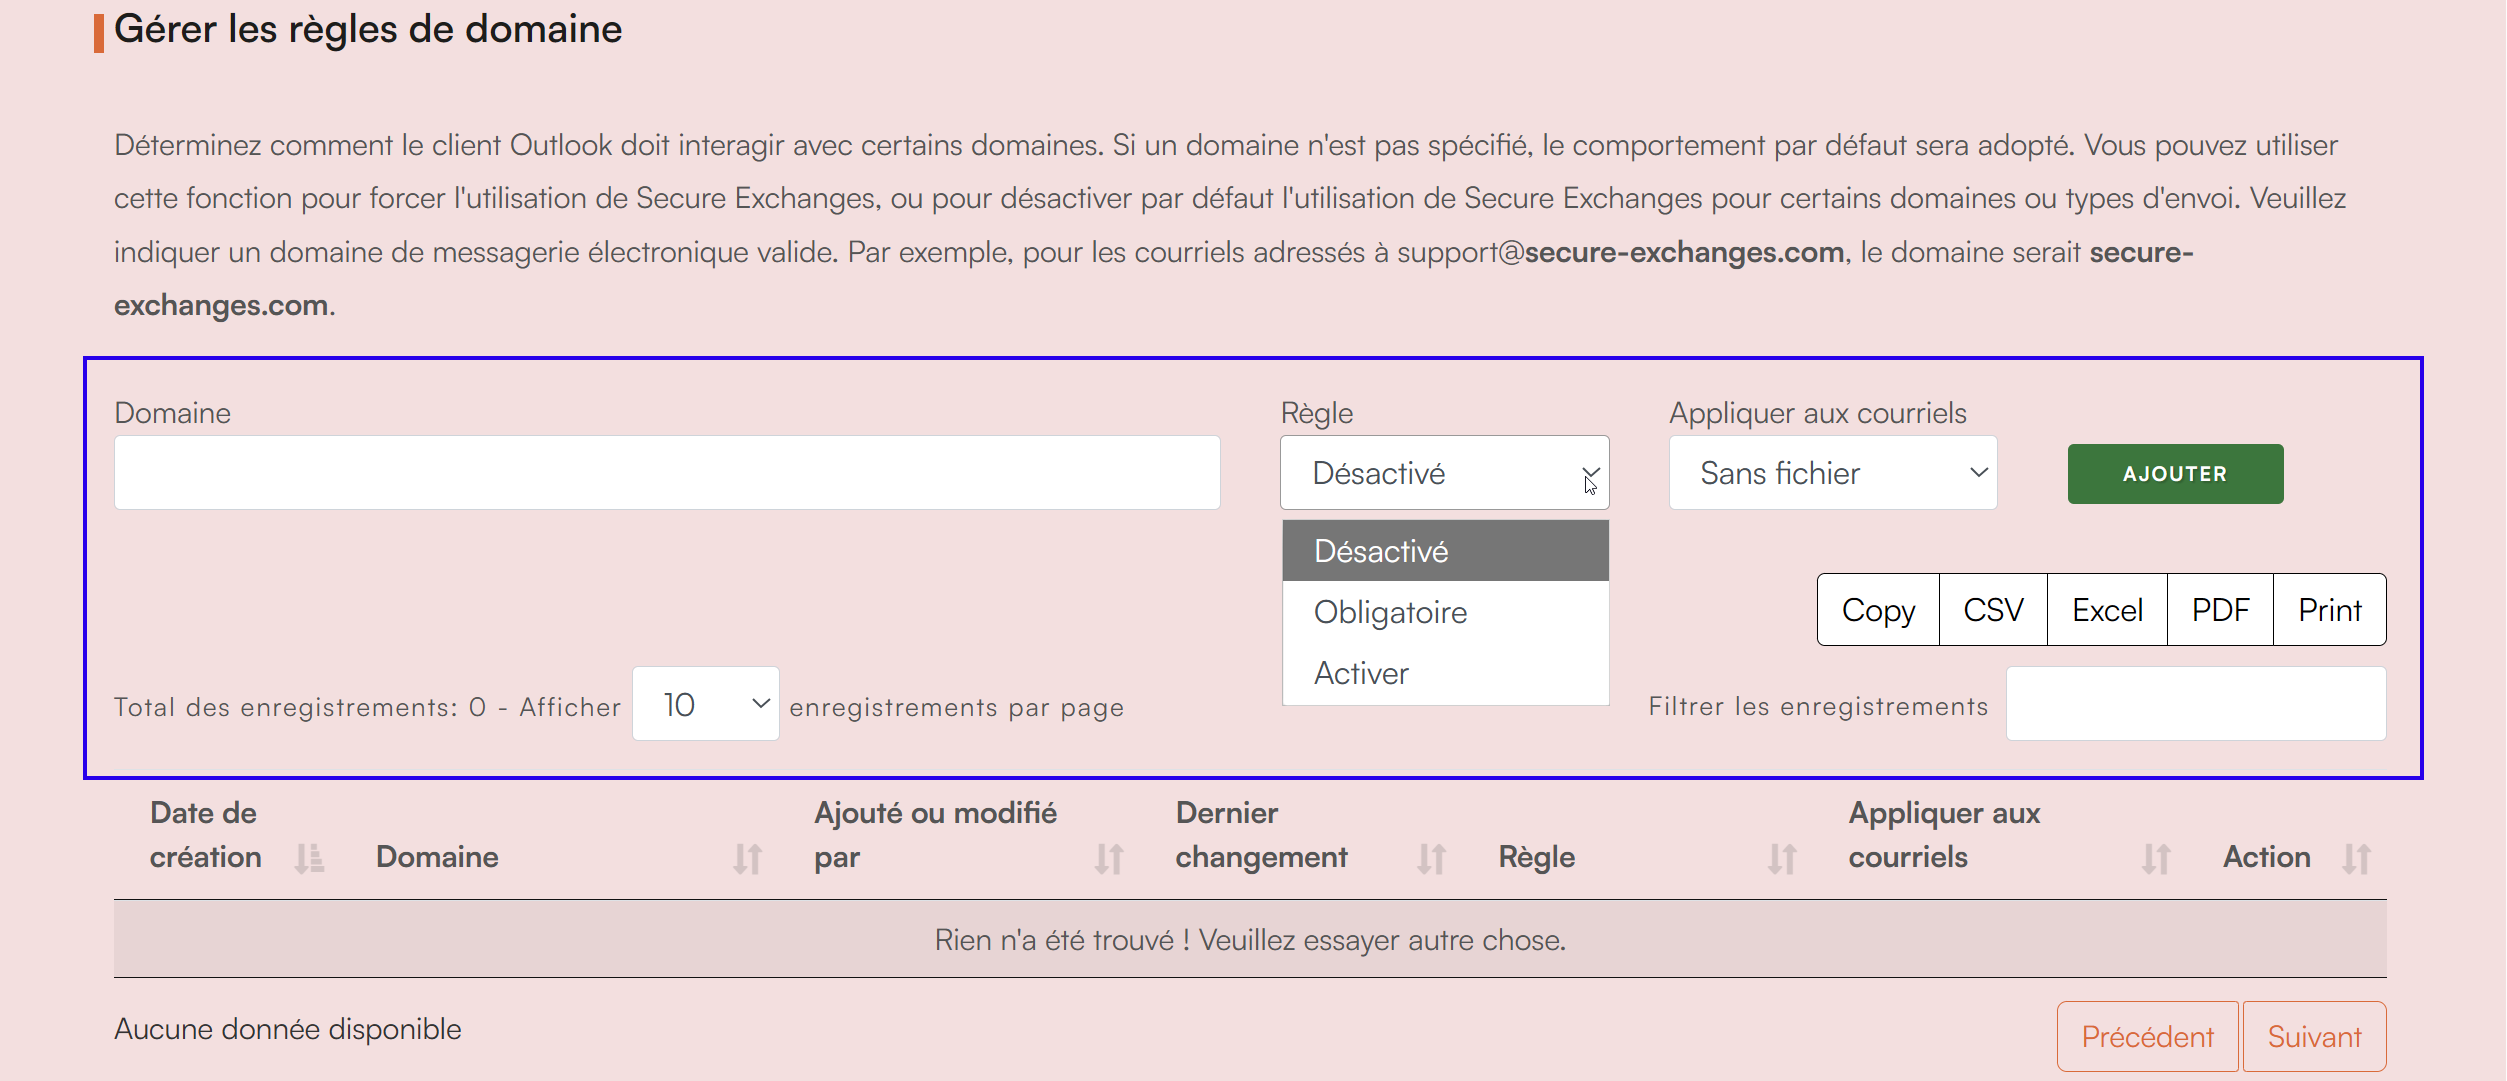Sort by Date de création column icon
The height and width of the screenshot is (1081, 2507).
[x=309, y=858]
